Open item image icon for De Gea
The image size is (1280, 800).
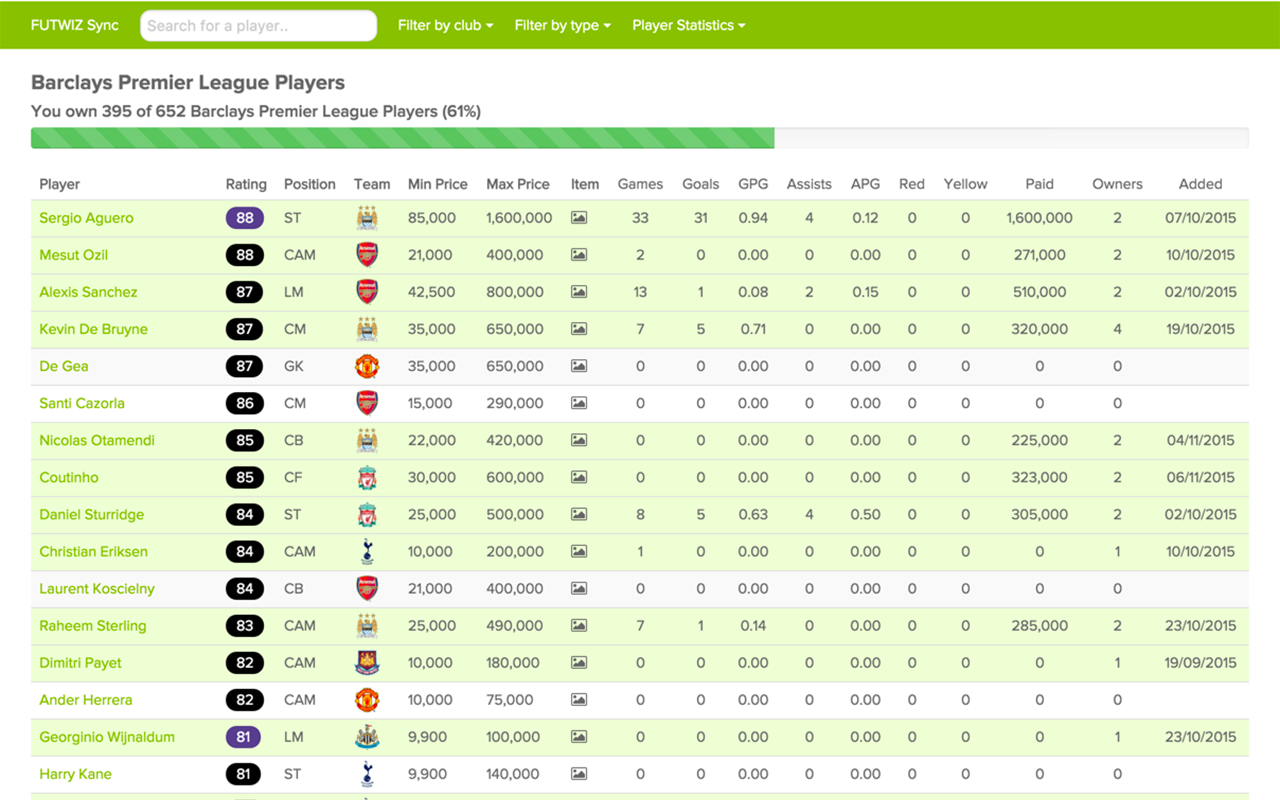click(x=579, y=366)
